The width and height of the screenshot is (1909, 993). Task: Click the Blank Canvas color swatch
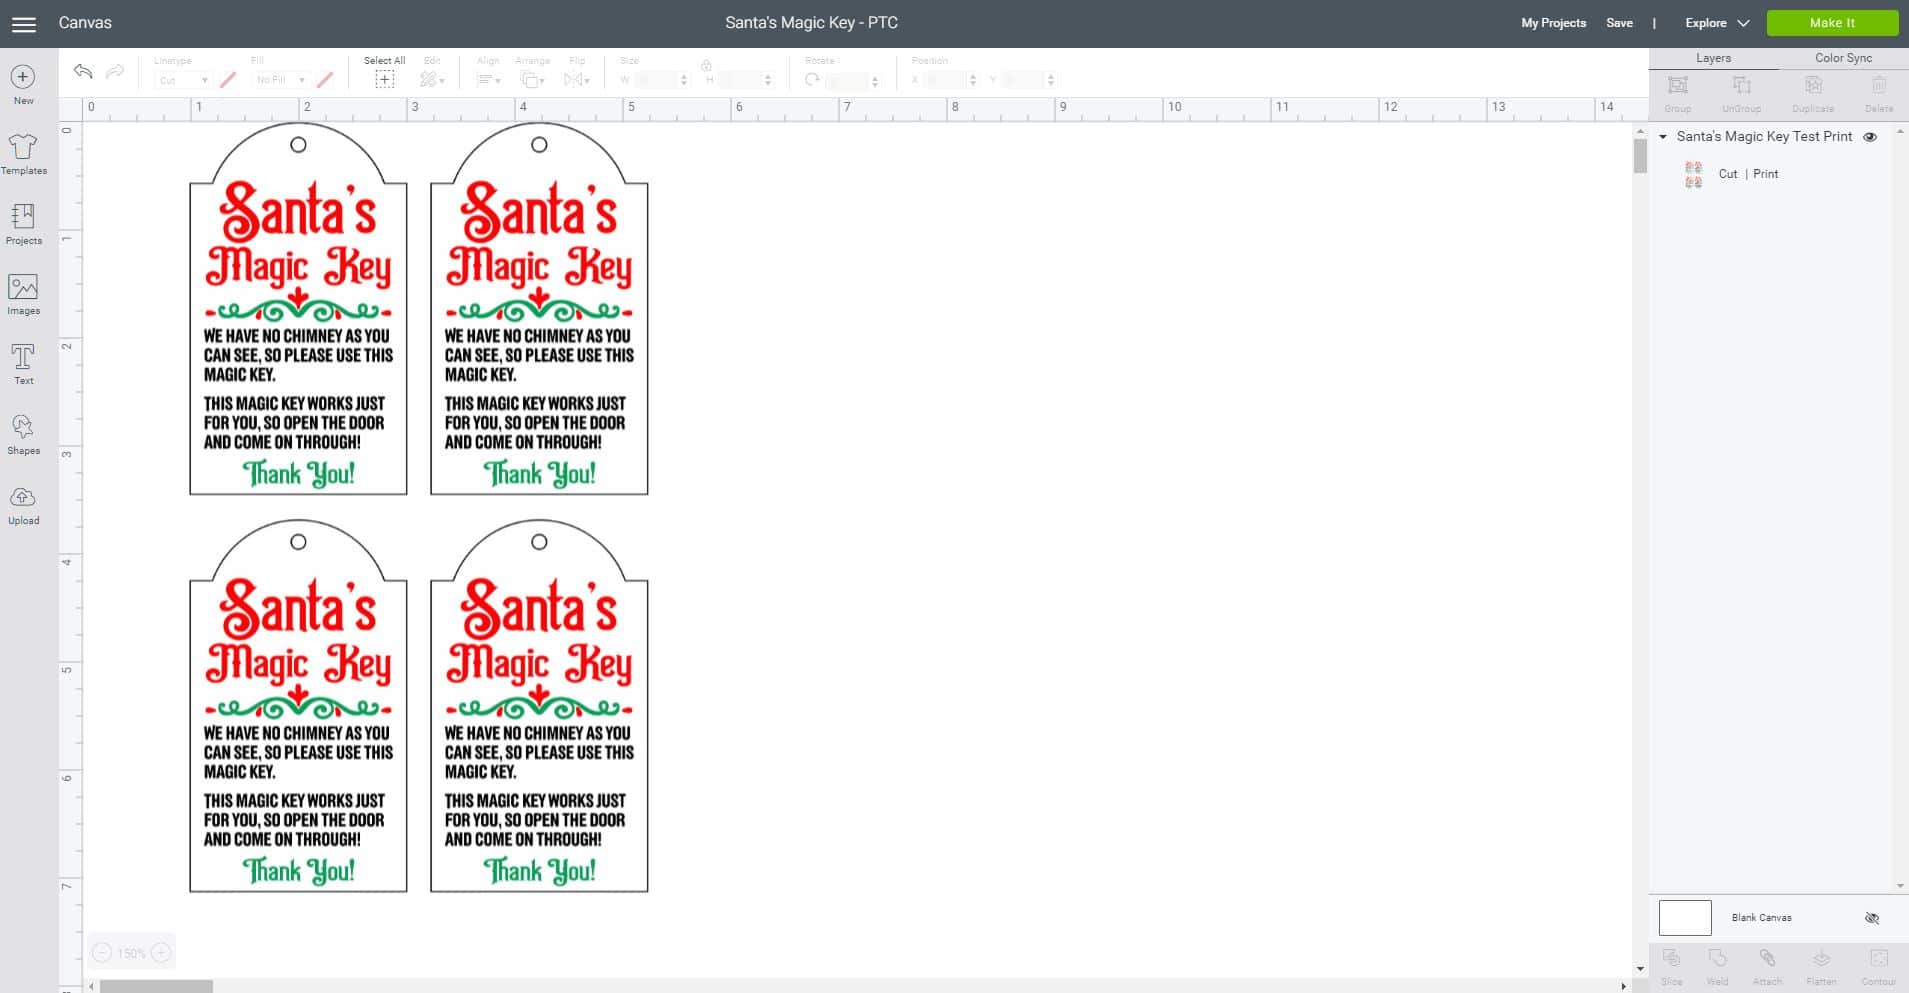[1685, 917]
